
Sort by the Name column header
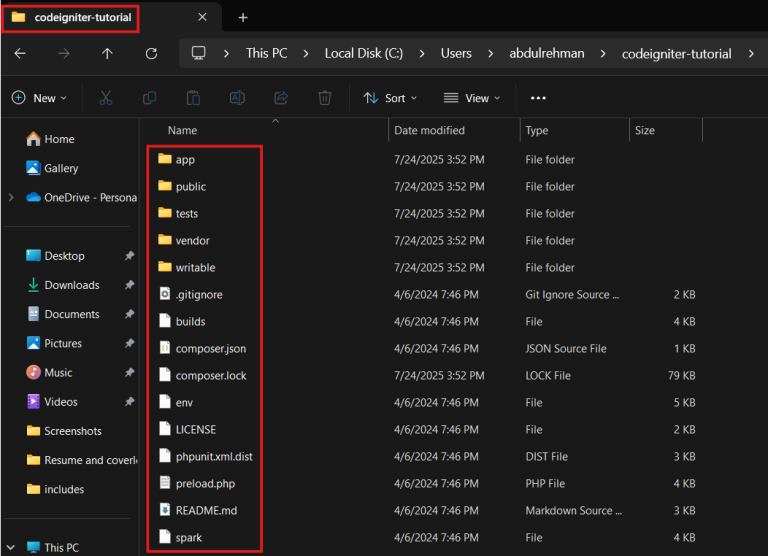182,130
